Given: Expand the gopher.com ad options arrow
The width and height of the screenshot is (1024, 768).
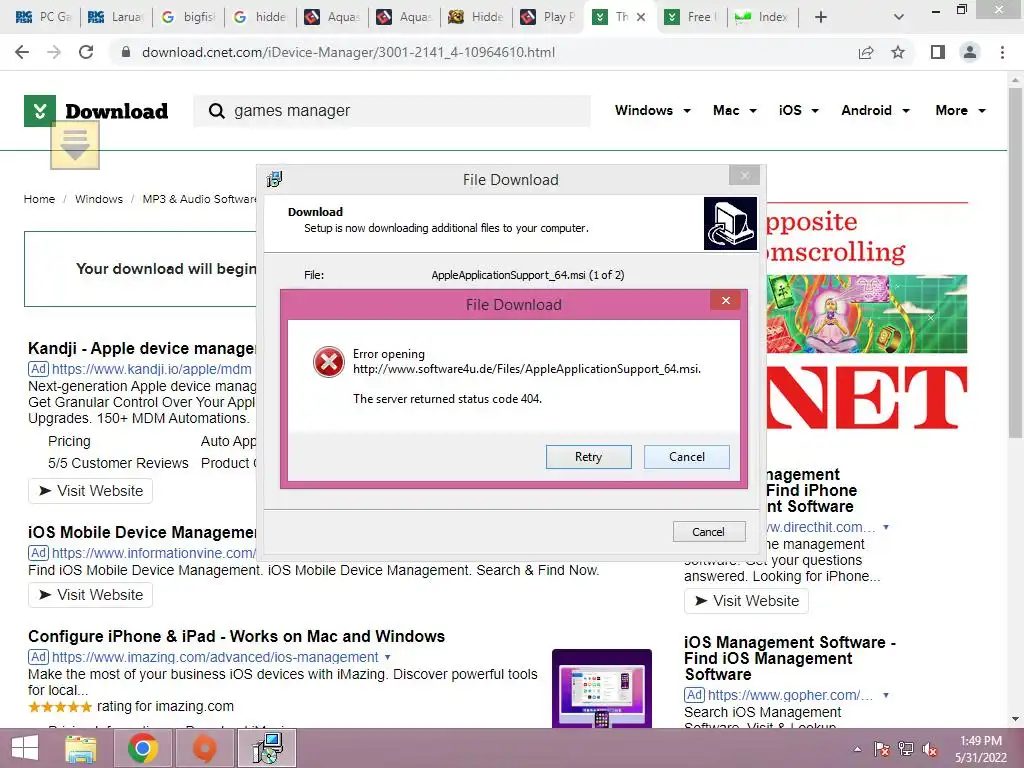Looking at the screenshot, I should pyautogui.click(x=886, y=695).
